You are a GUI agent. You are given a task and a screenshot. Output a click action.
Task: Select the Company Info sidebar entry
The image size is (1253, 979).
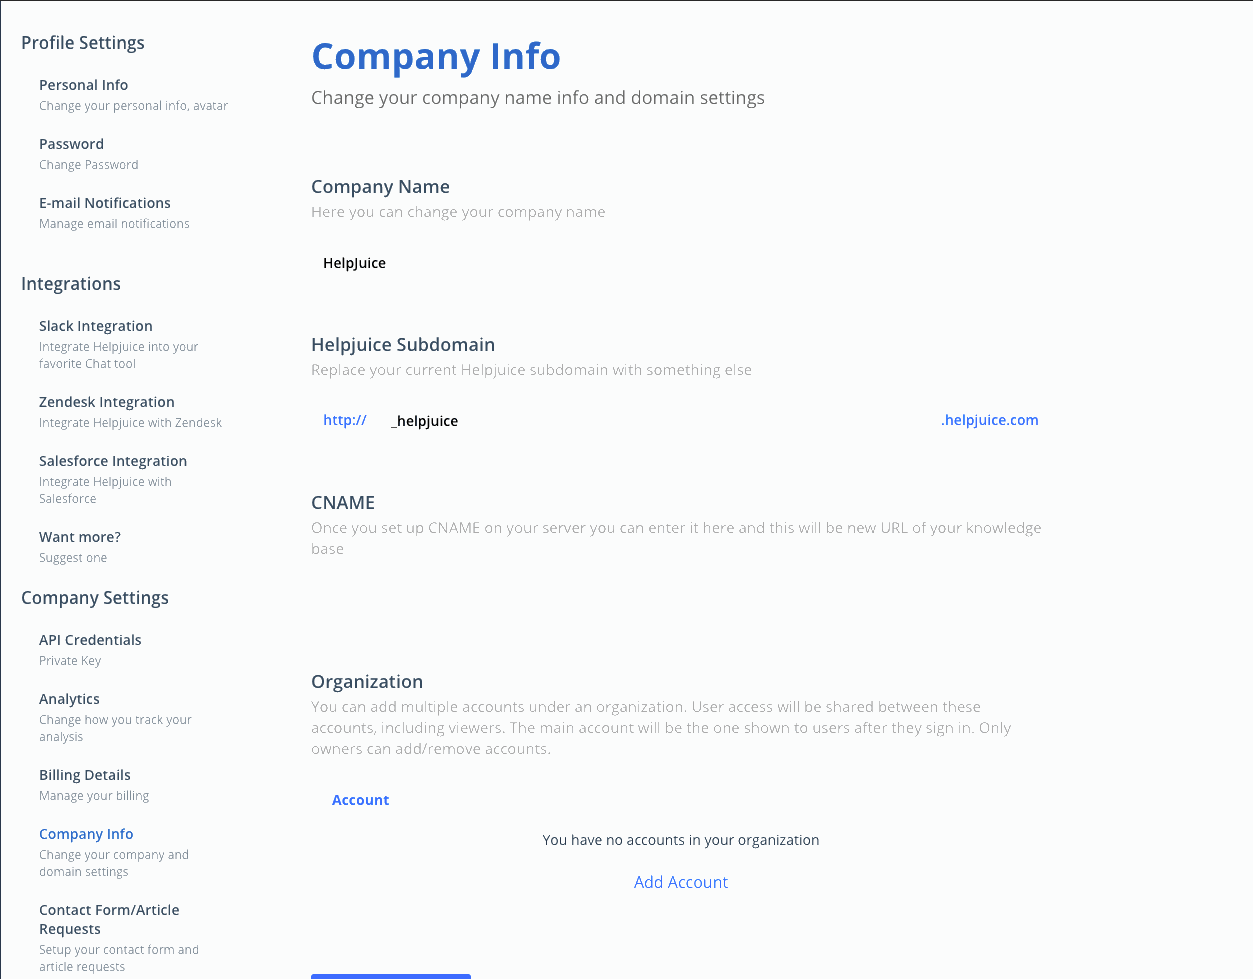point(86,833)
